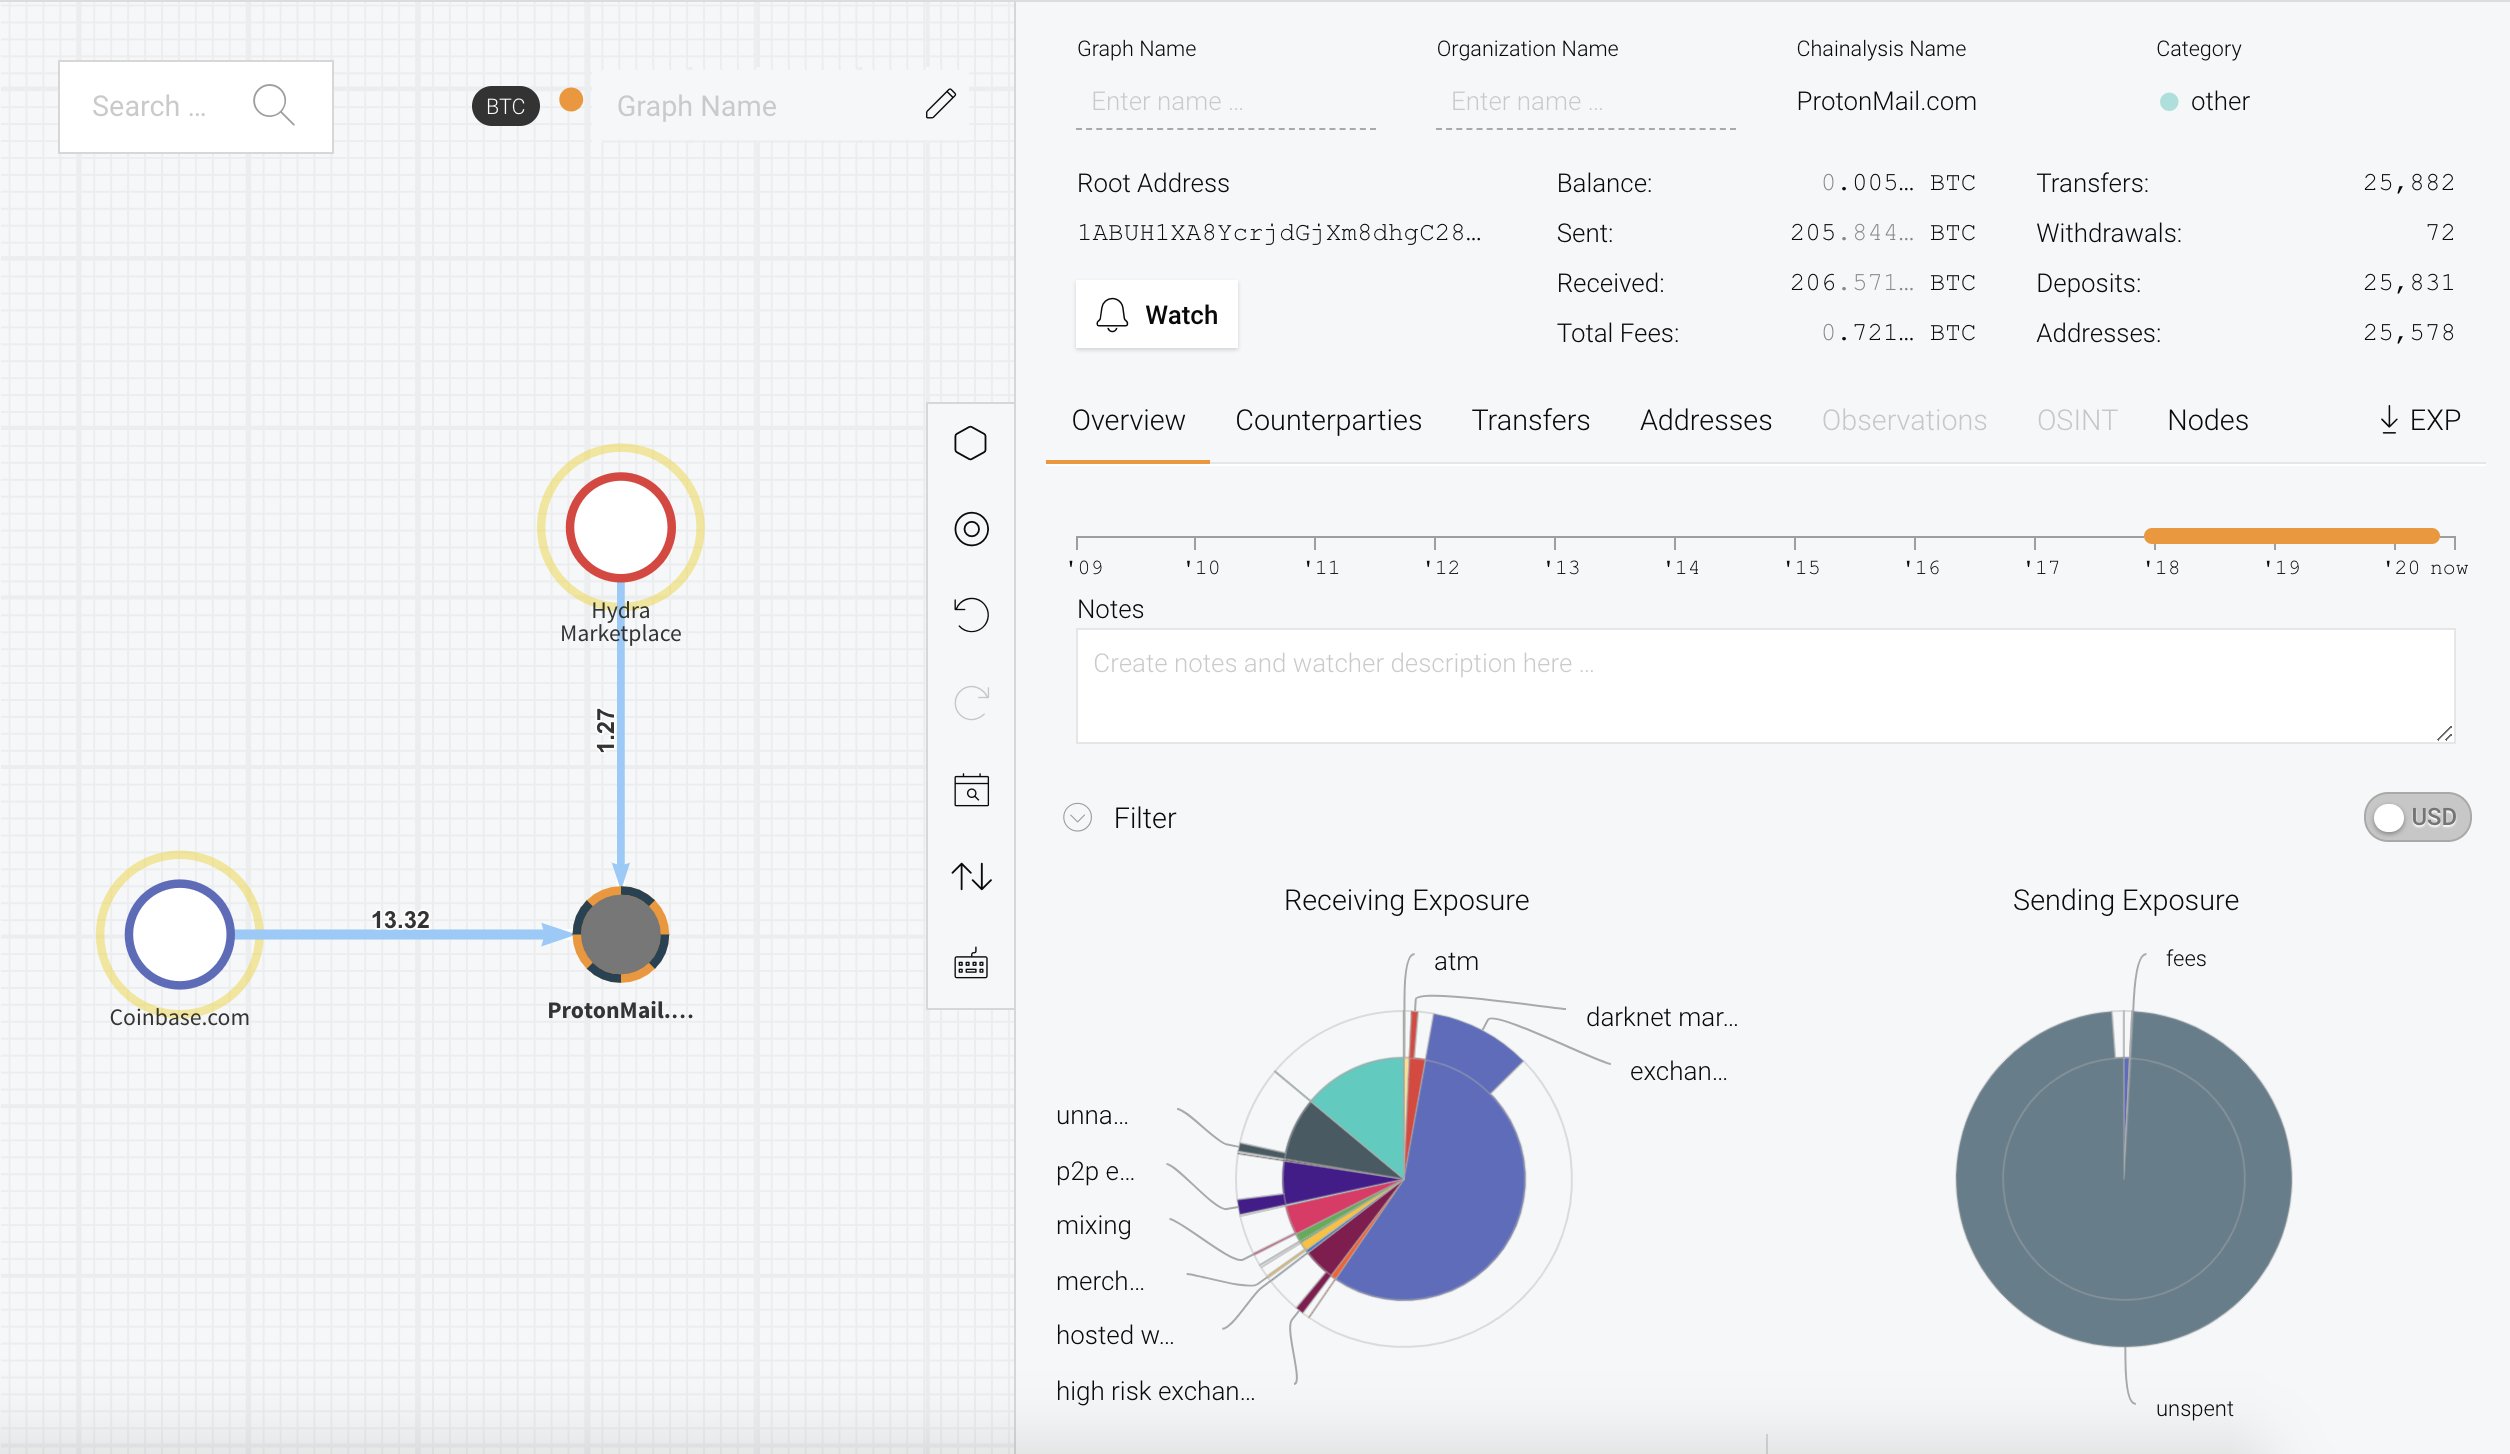This screenshot has height=1454, width=2510.
Task: Click the calendar search icon
Action: click(970, 790)
